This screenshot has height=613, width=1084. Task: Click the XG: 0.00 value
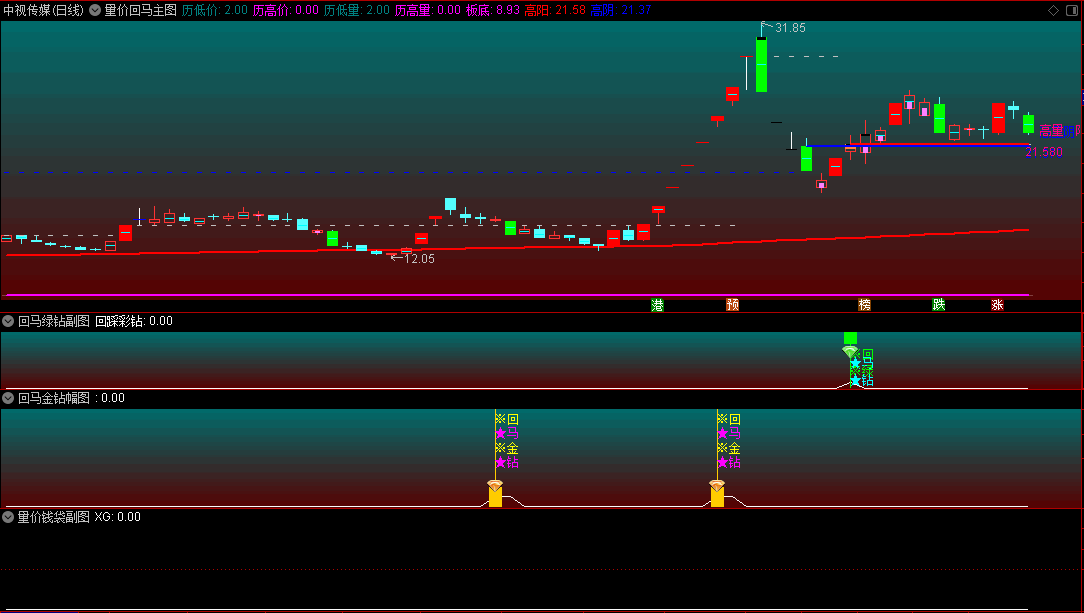point(118,517)
